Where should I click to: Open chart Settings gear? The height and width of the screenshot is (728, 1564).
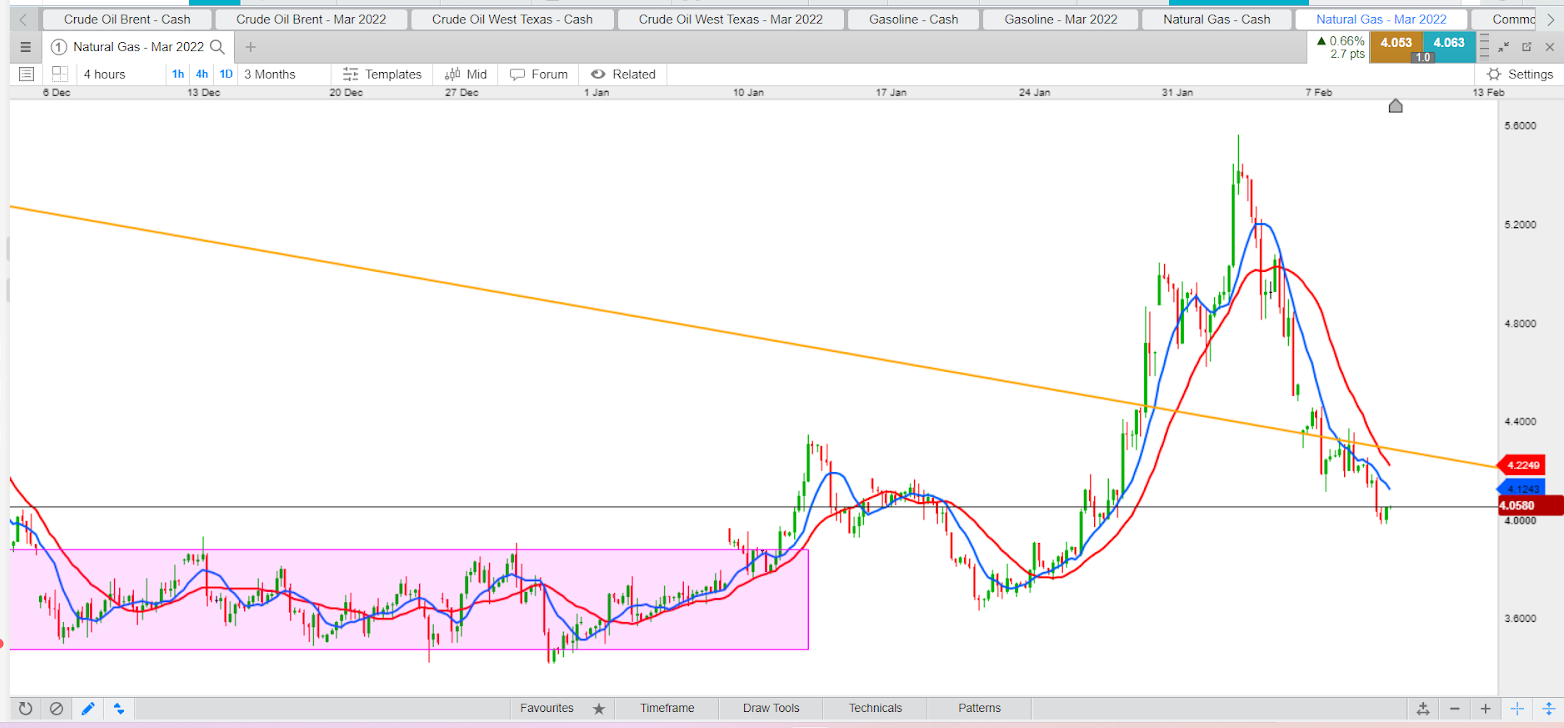[x=1494, y=74]
